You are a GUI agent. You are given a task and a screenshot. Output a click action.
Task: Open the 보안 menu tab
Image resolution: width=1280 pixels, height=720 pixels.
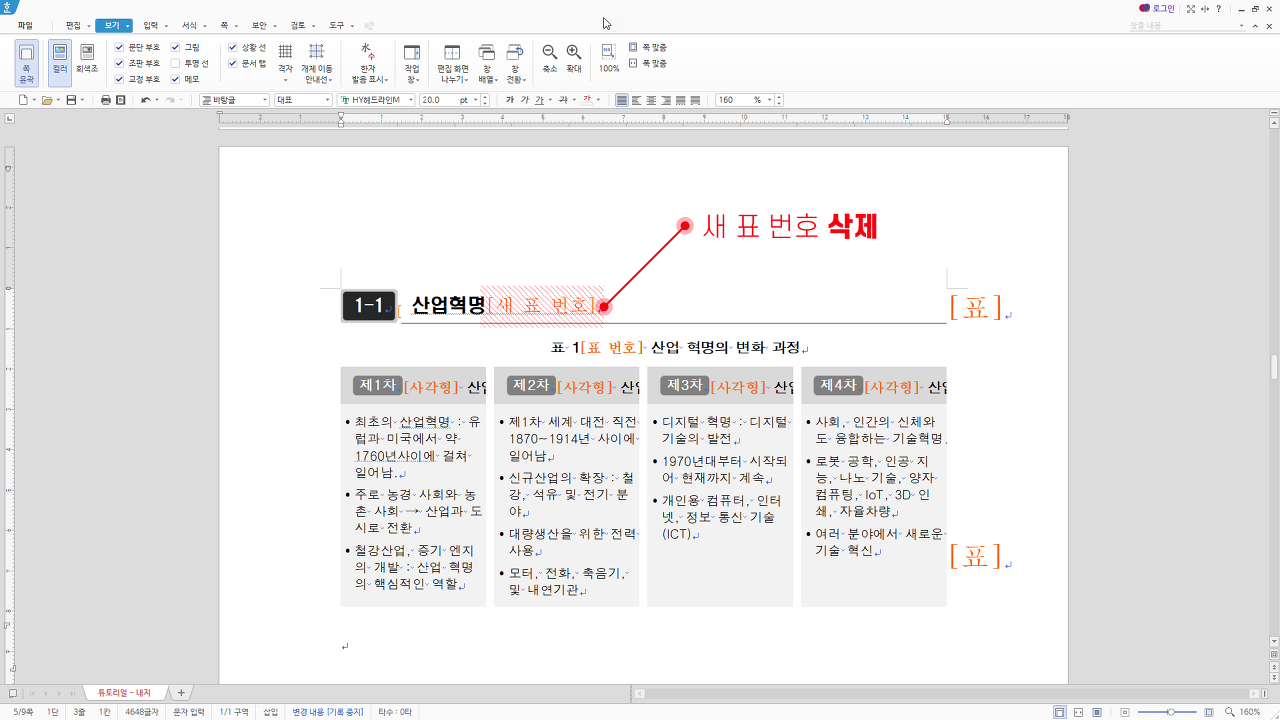[259, 25]
